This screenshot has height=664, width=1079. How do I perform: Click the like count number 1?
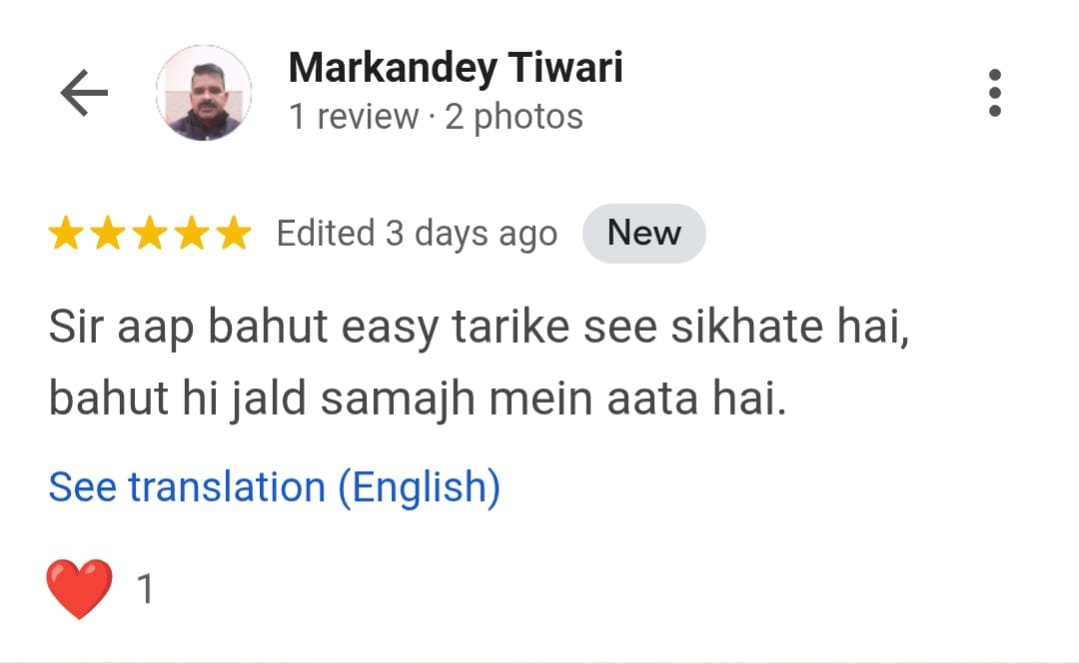point(145,589)
